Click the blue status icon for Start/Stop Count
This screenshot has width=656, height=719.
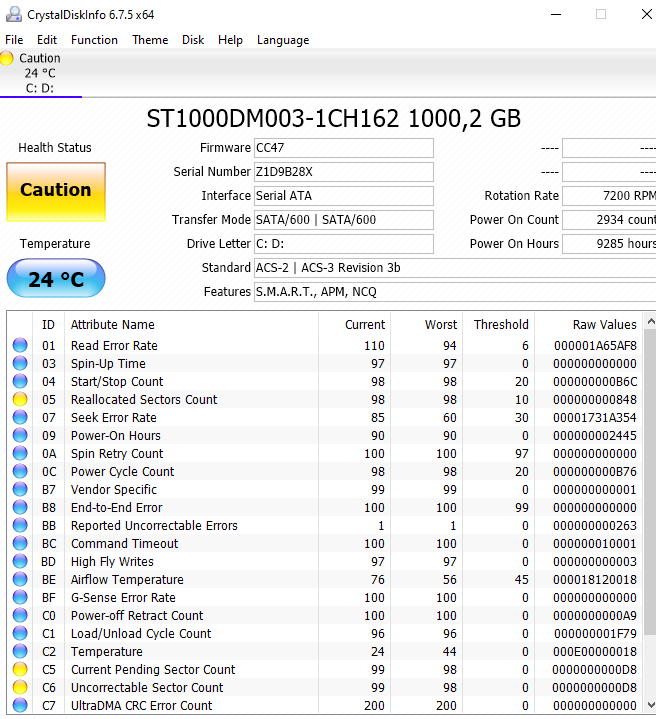(x=20, y=381)
